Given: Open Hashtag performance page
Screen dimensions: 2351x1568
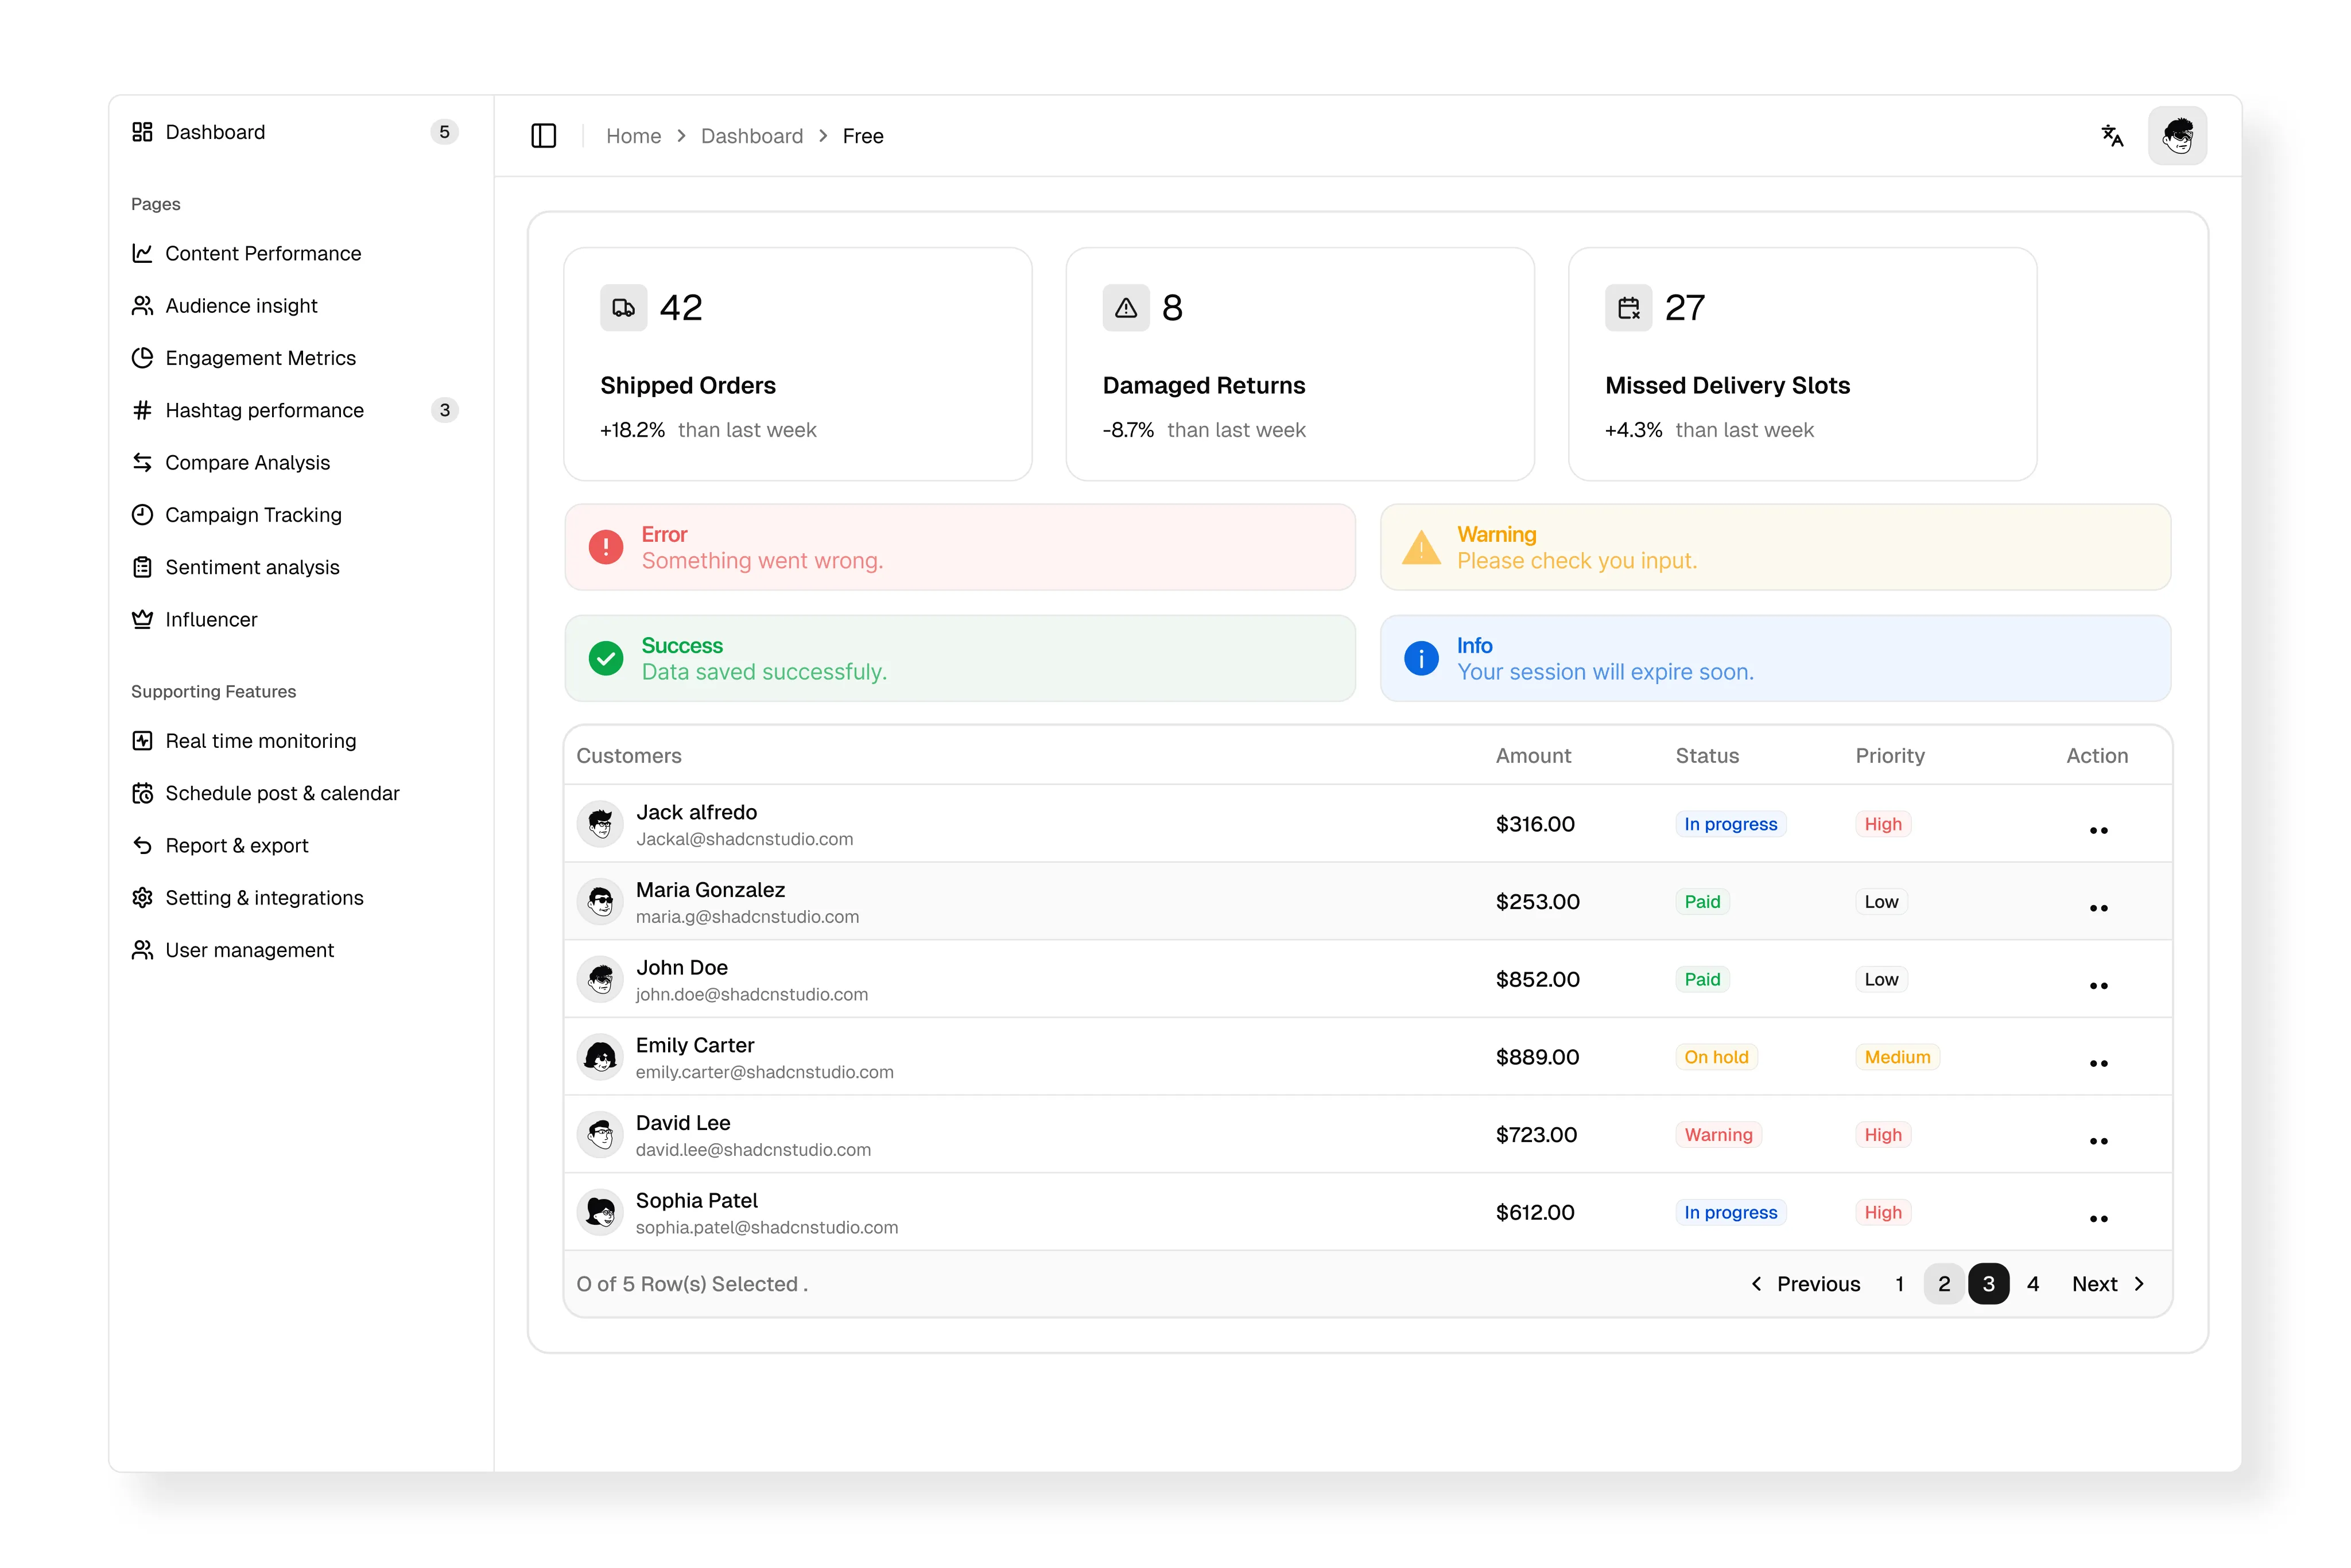Looking at the screenshot, I should click(x=295, y=410).
